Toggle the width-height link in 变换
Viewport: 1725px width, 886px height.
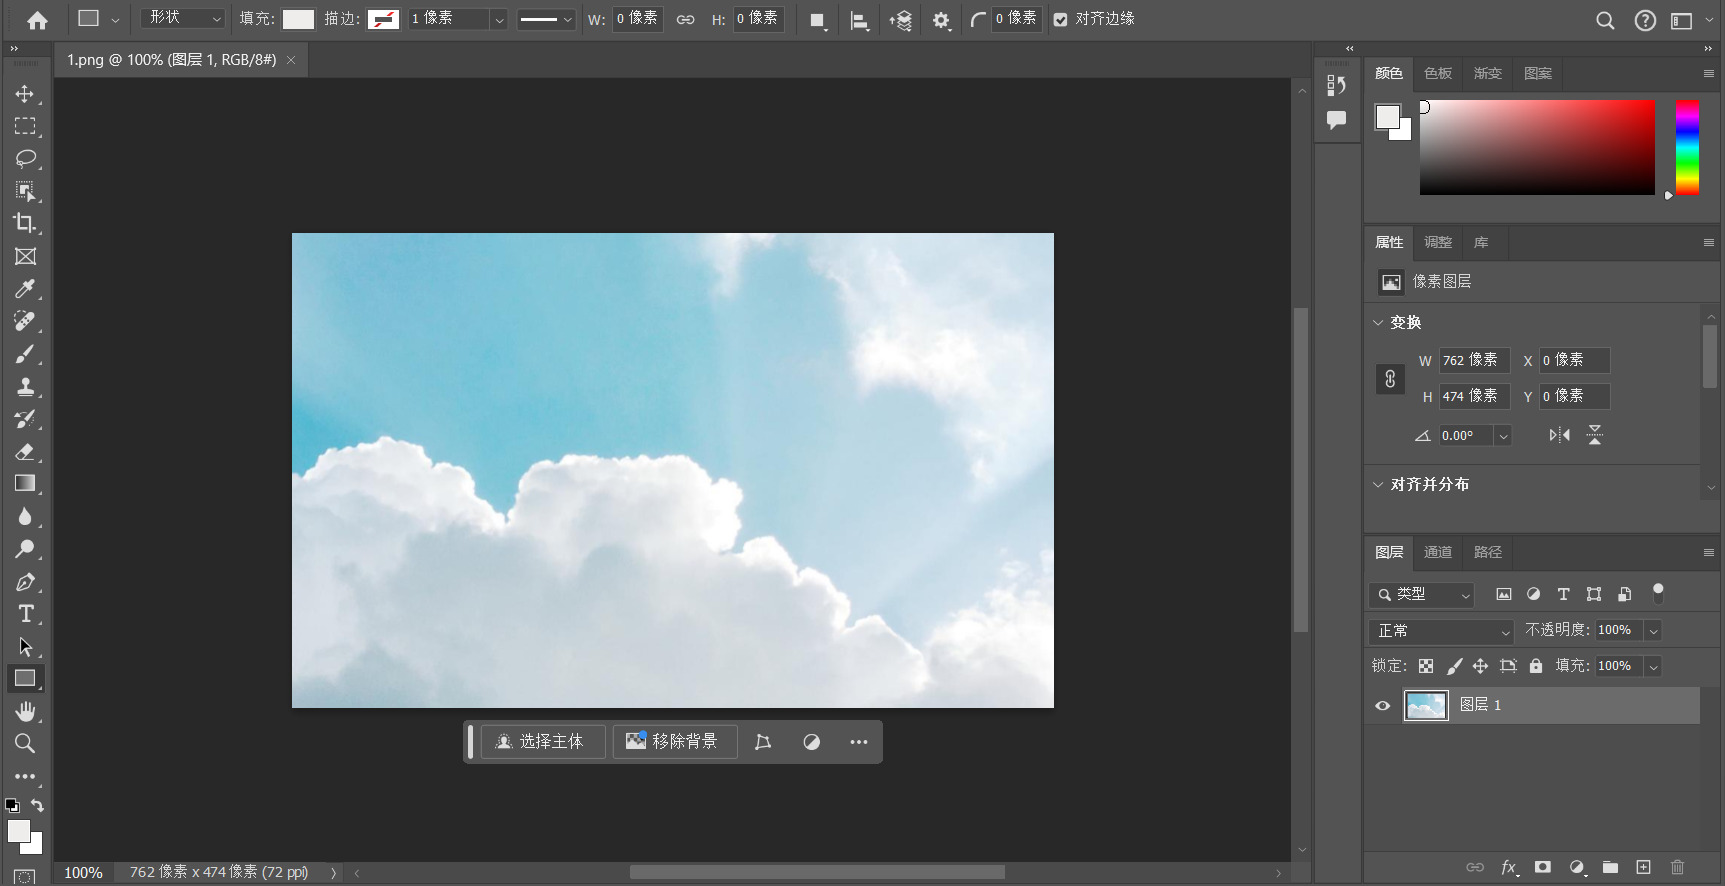pyautogui.click(x=1390, y=379)
